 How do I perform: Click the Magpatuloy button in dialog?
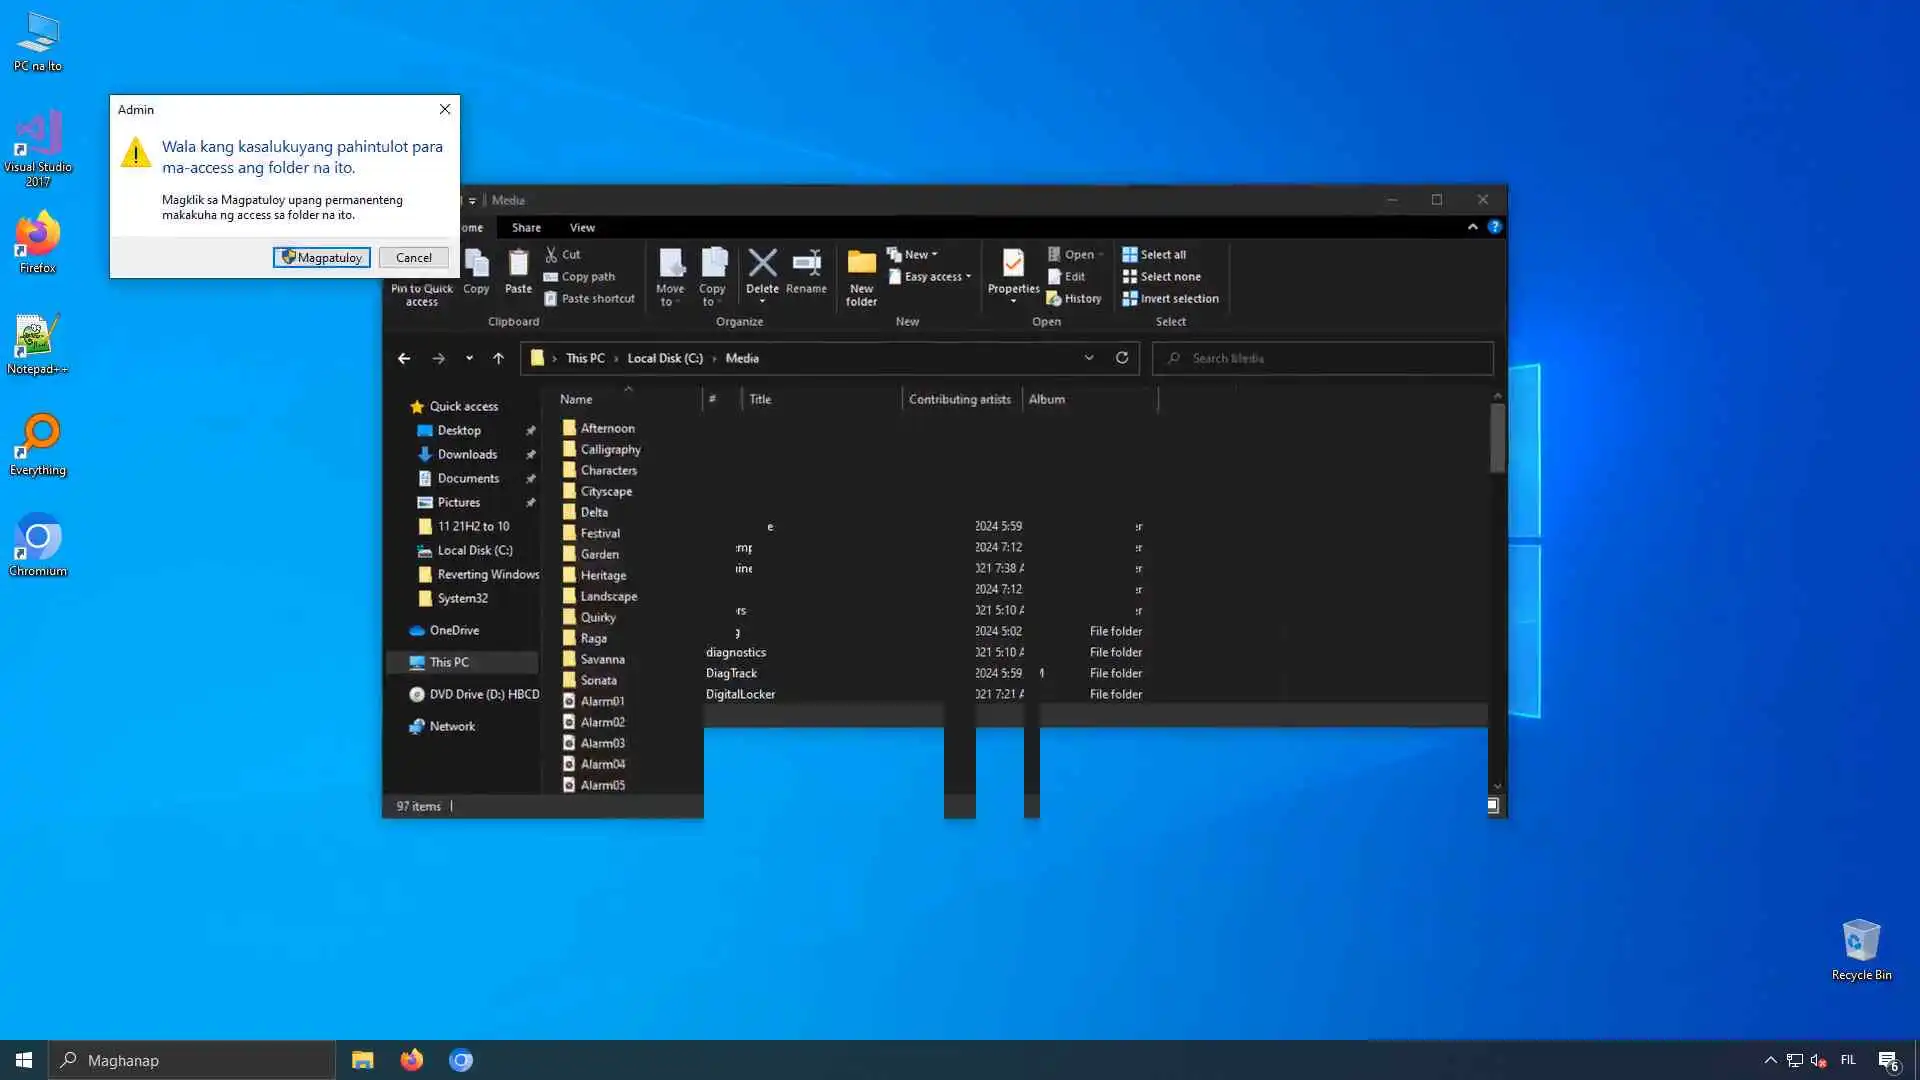coord(322,258)
